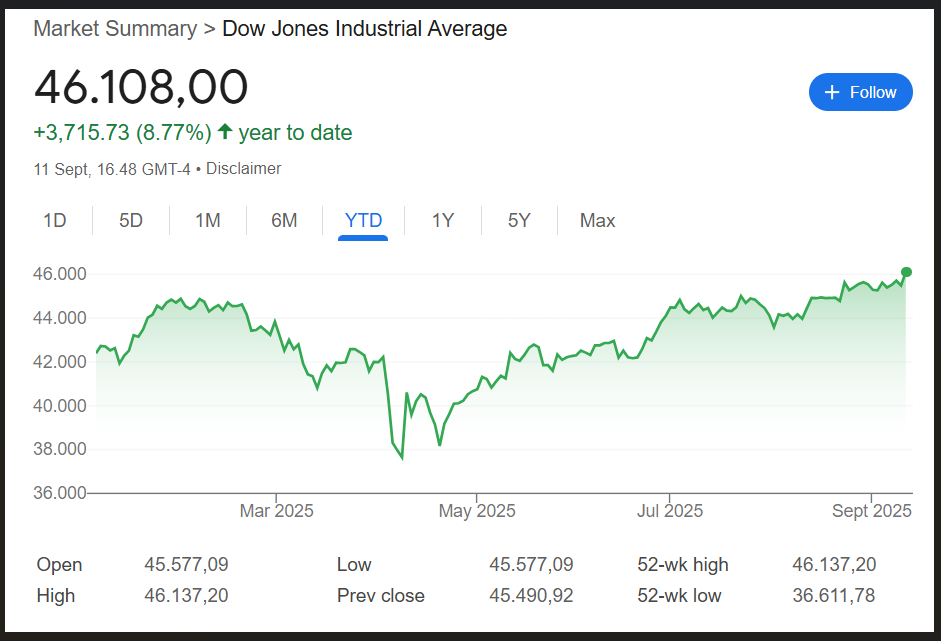View the 1Y chart range
941x641 pixels.
click(442, 220)
